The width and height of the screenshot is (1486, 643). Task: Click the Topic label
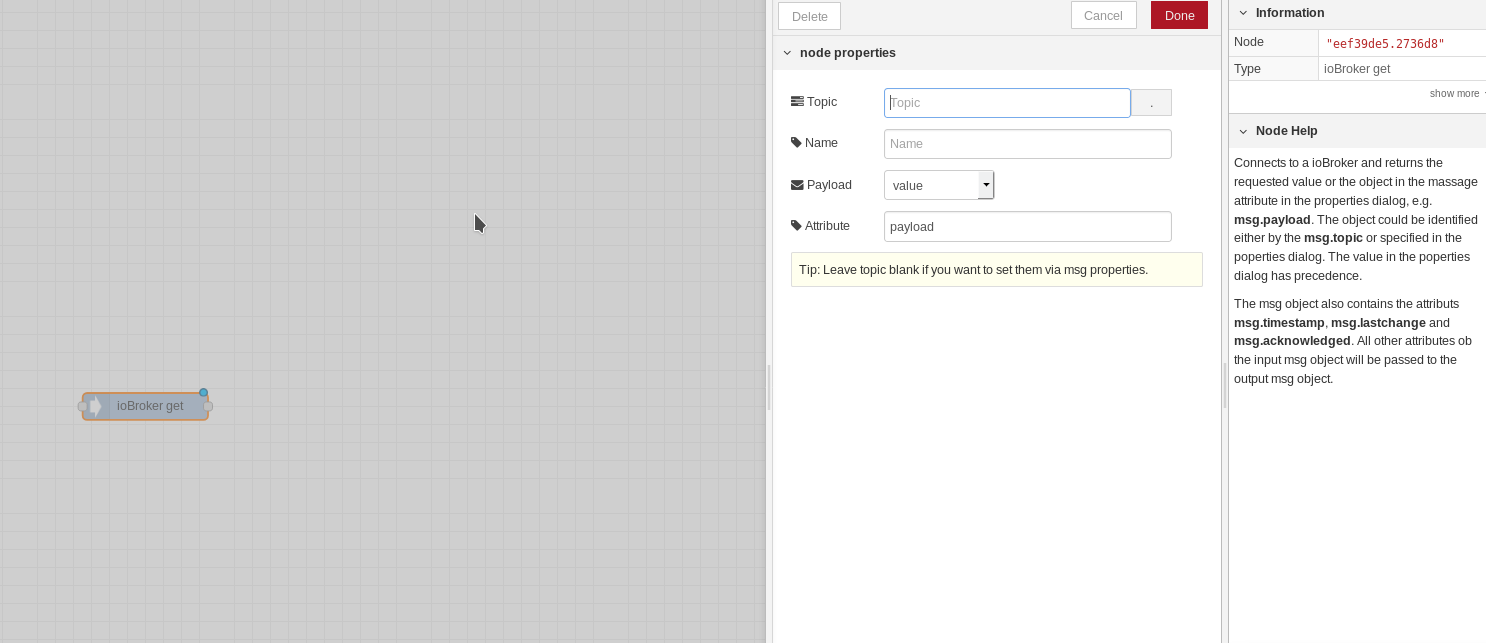822,102
